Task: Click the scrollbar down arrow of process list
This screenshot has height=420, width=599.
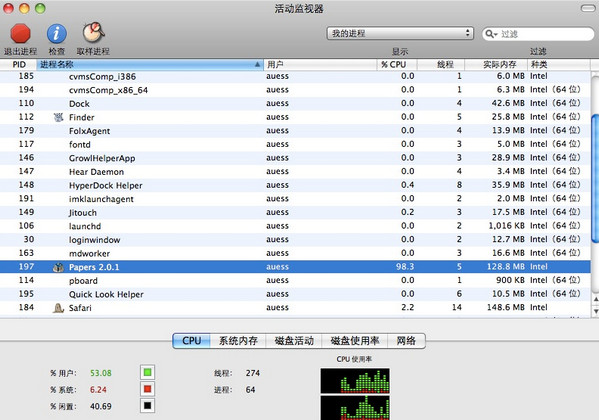Action: (595, 311)
